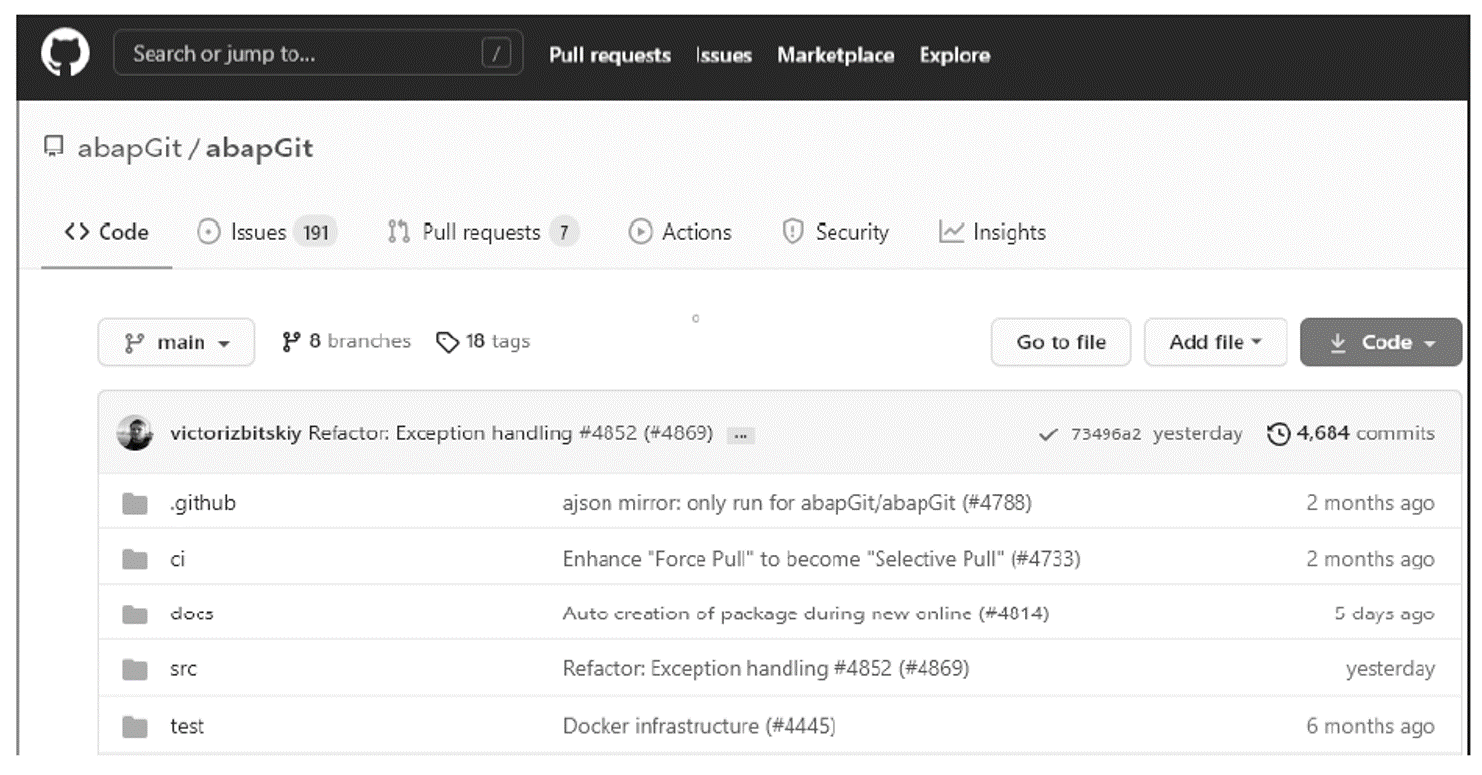Open Marketplace from the top navigation
The image size is (1482, 775).
[835, 56]
